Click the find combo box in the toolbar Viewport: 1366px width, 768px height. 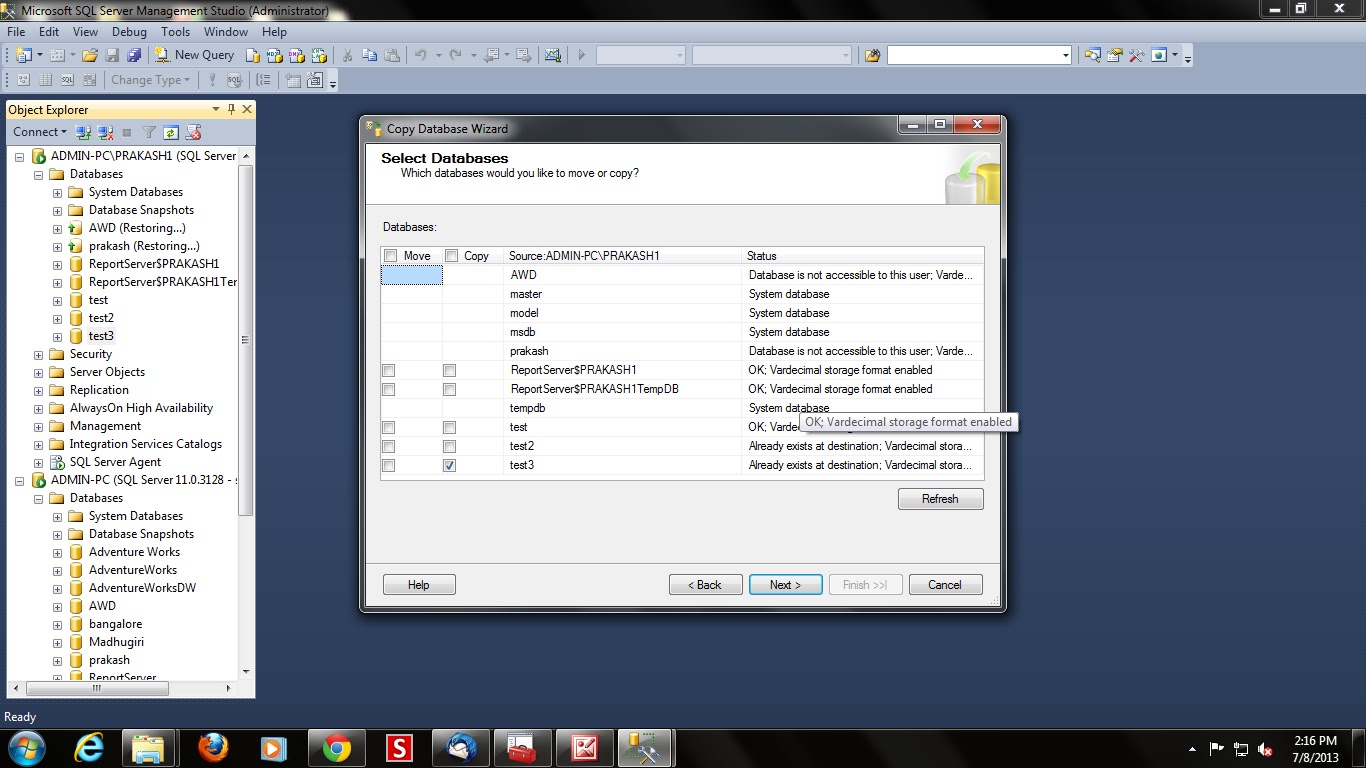[979, 55]
